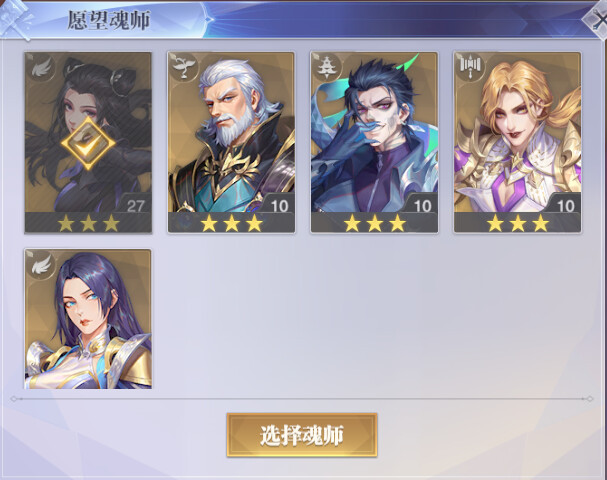Click the wing icon on the purple-haired card
This screenshot has width=607, height=480.
(41, 265)
